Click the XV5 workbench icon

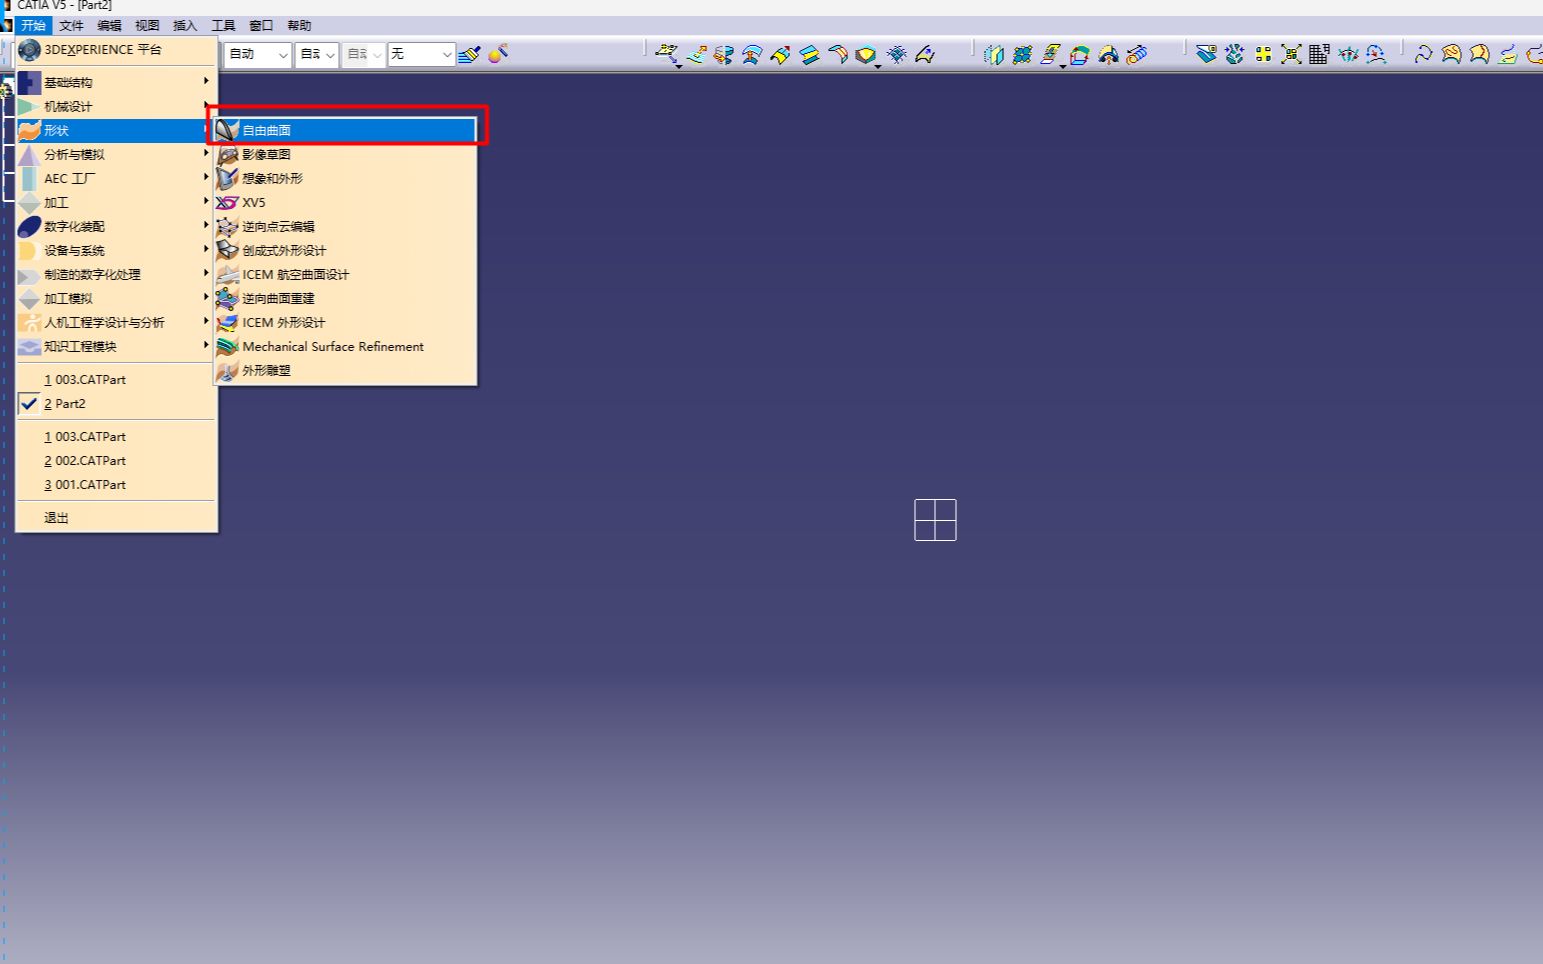(227, 202)
